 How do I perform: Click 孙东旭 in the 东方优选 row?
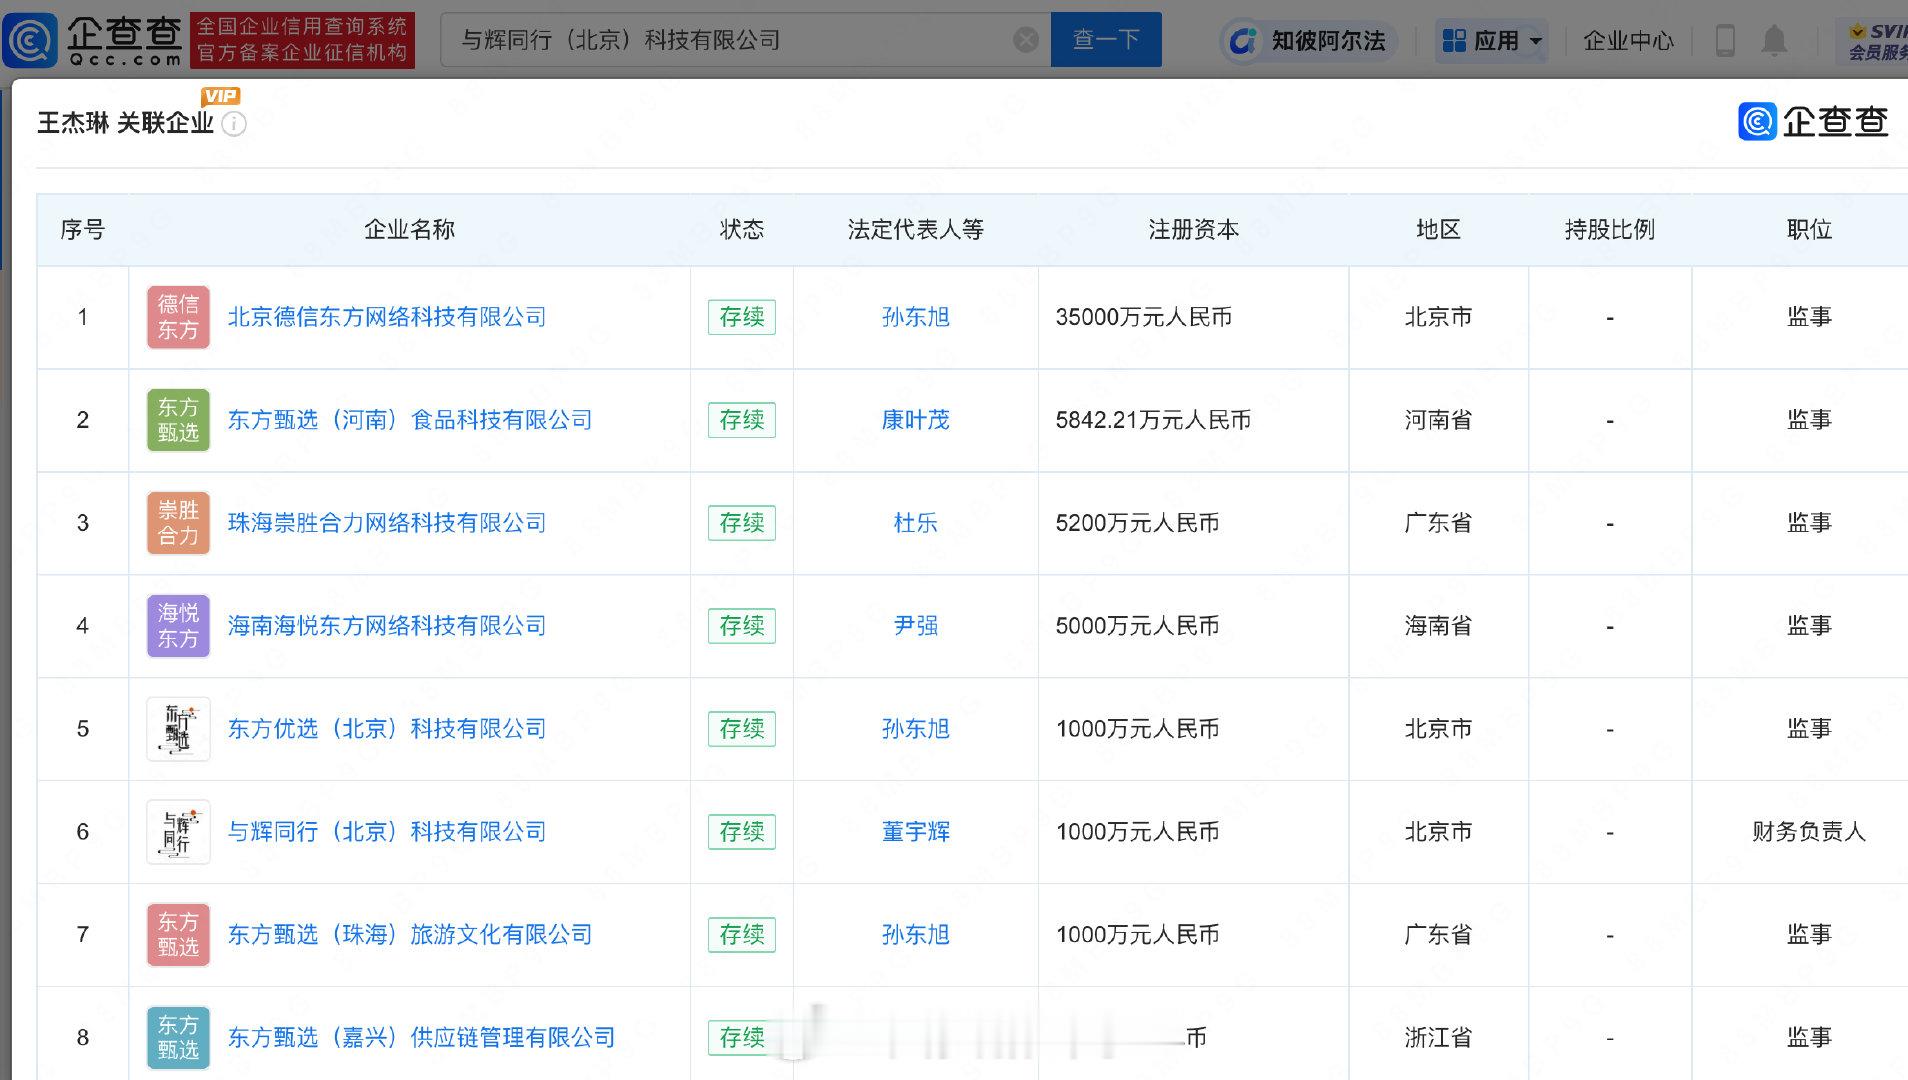coord(915,729)
